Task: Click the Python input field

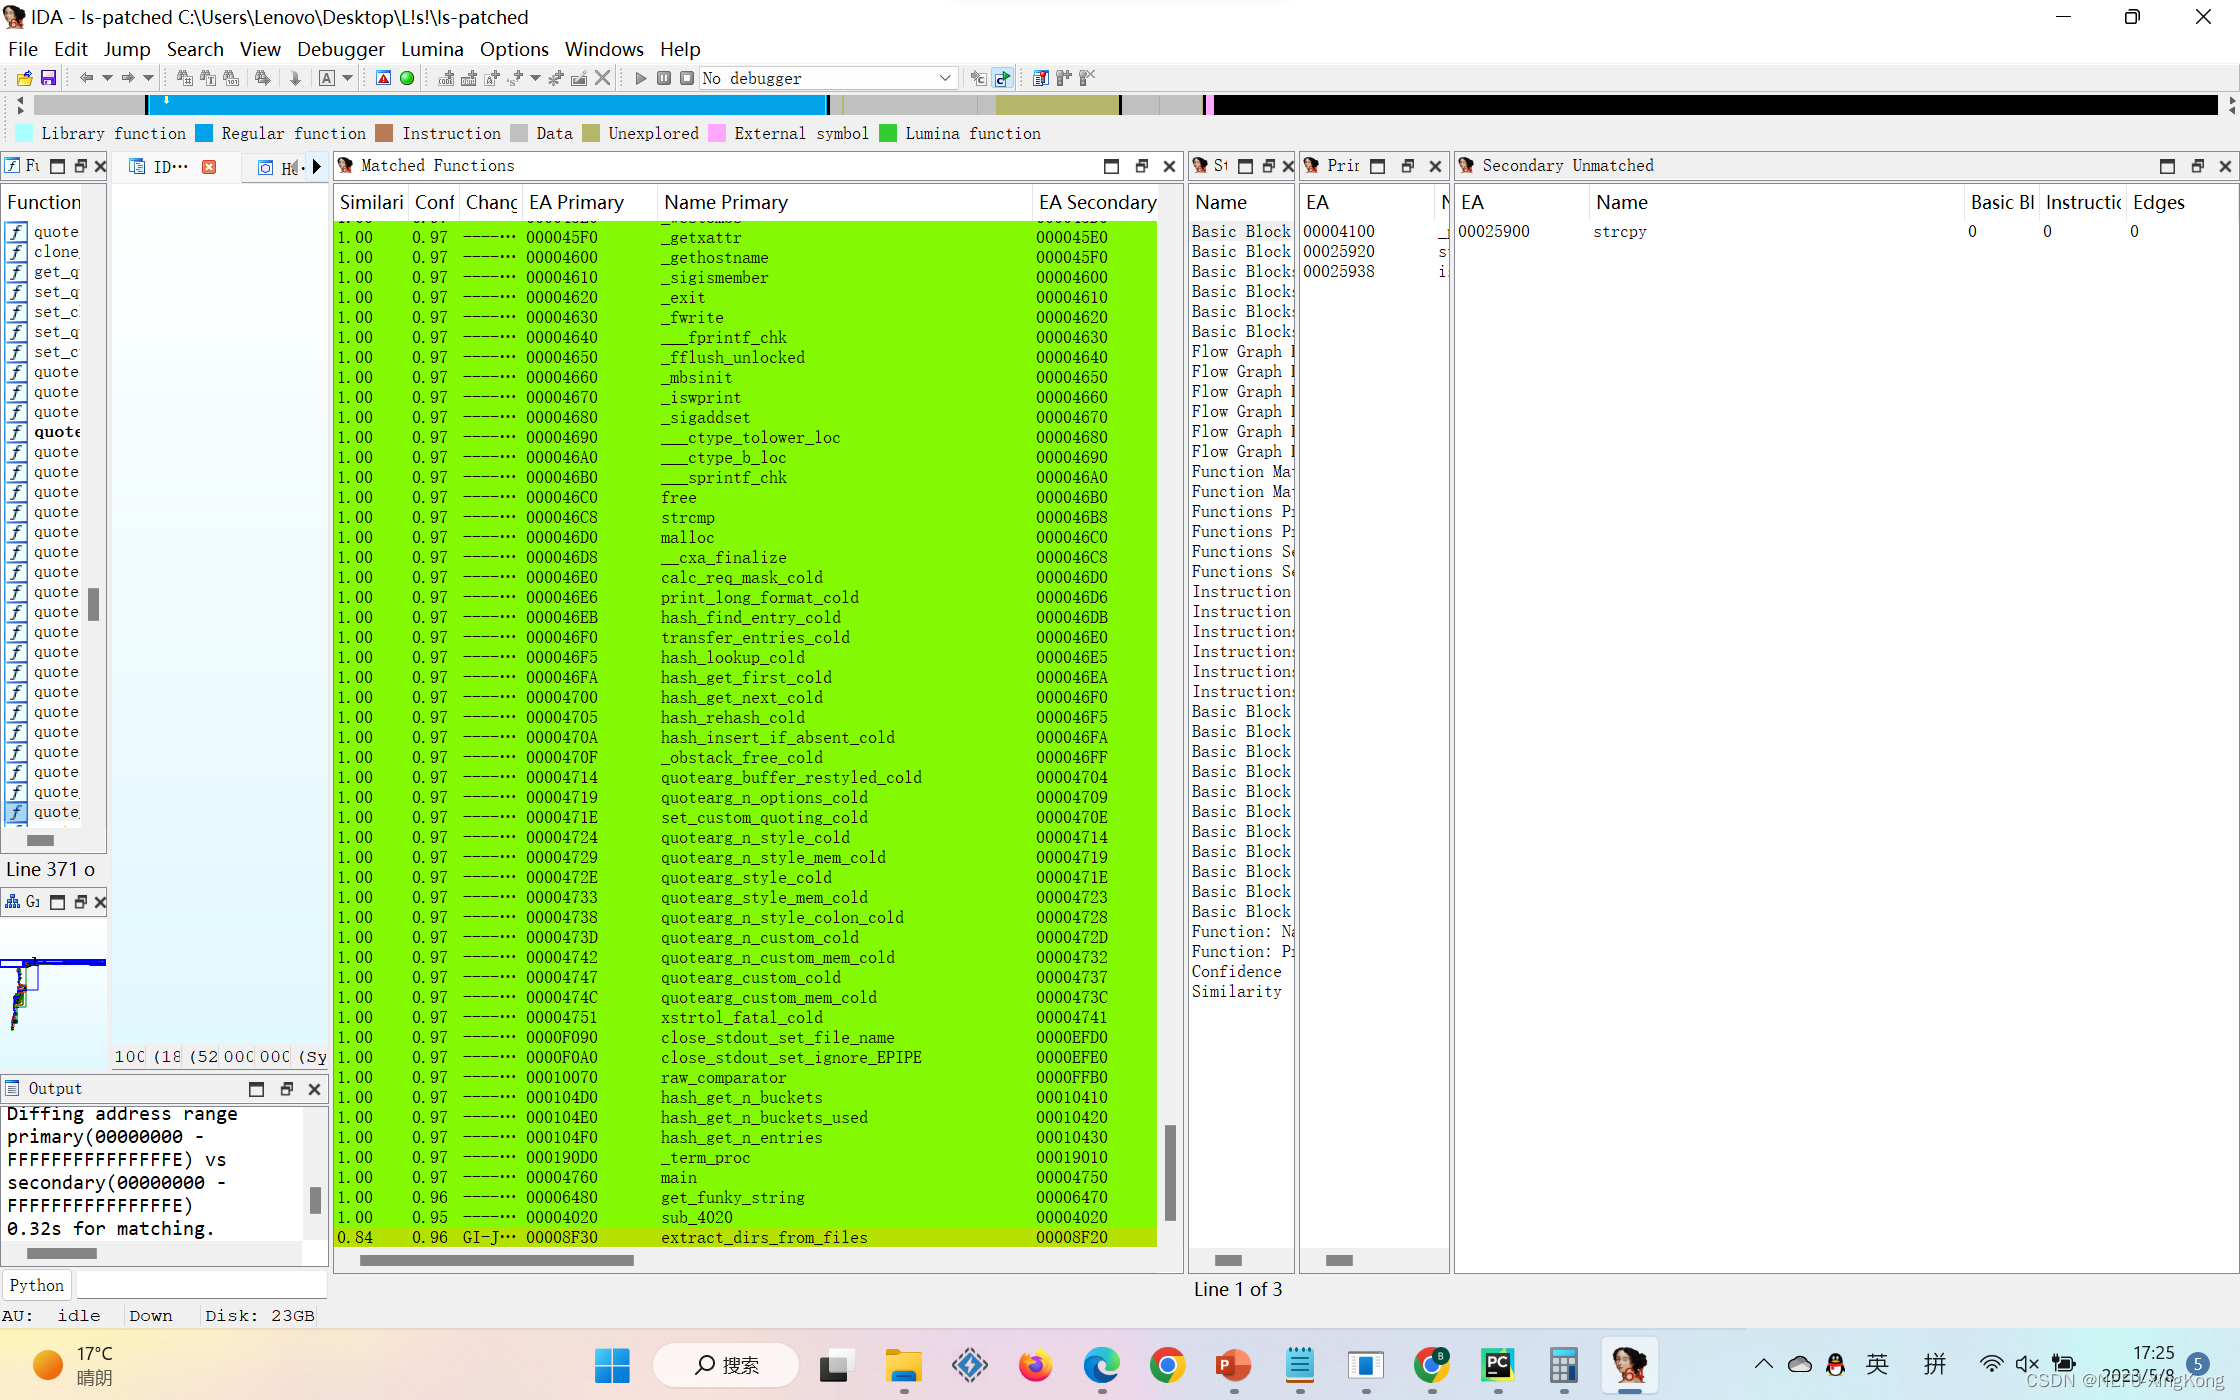Action: 200,1285
